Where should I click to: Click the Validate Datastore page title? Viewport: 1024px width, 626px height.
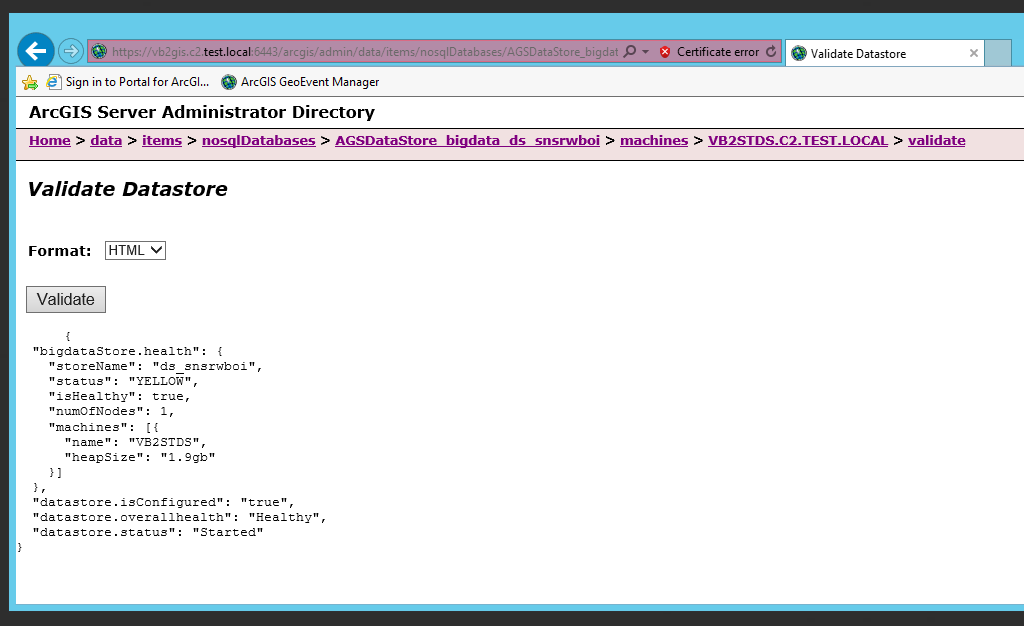coord(128,189)
